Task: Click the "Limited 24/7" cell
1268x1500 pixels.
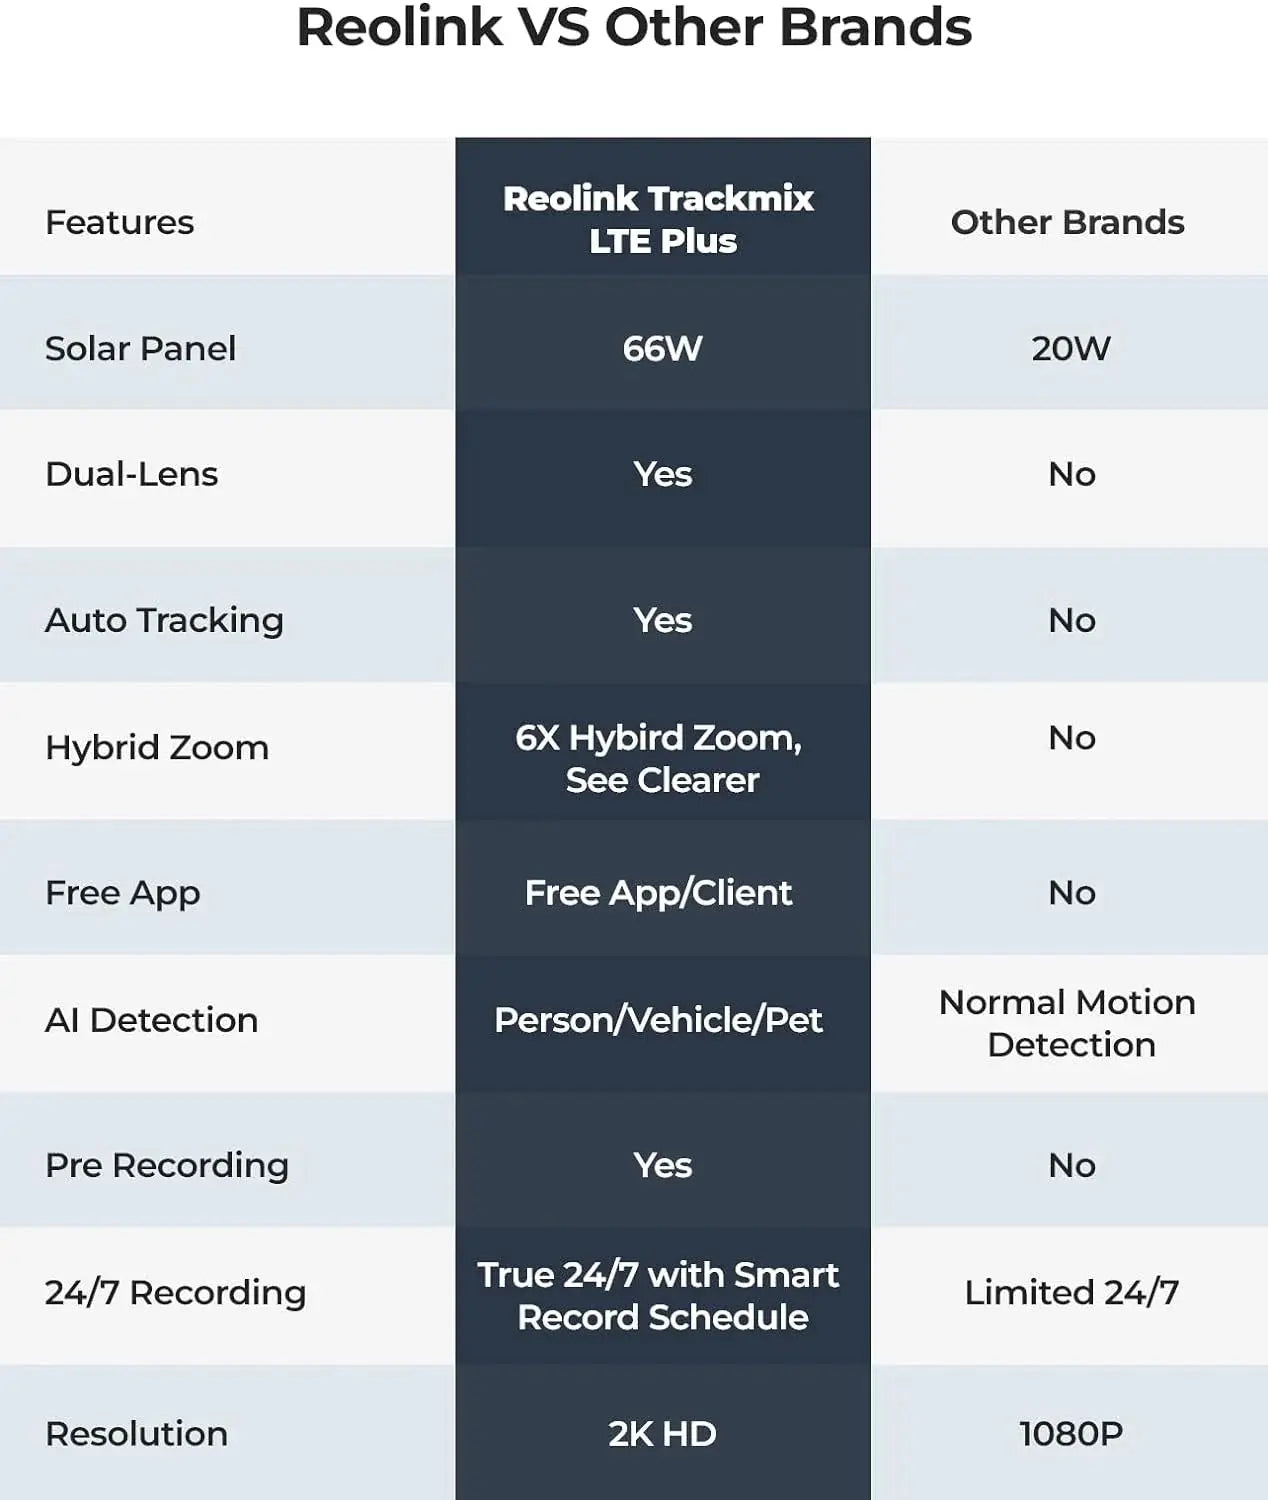Action: tap(1071, 1292)
